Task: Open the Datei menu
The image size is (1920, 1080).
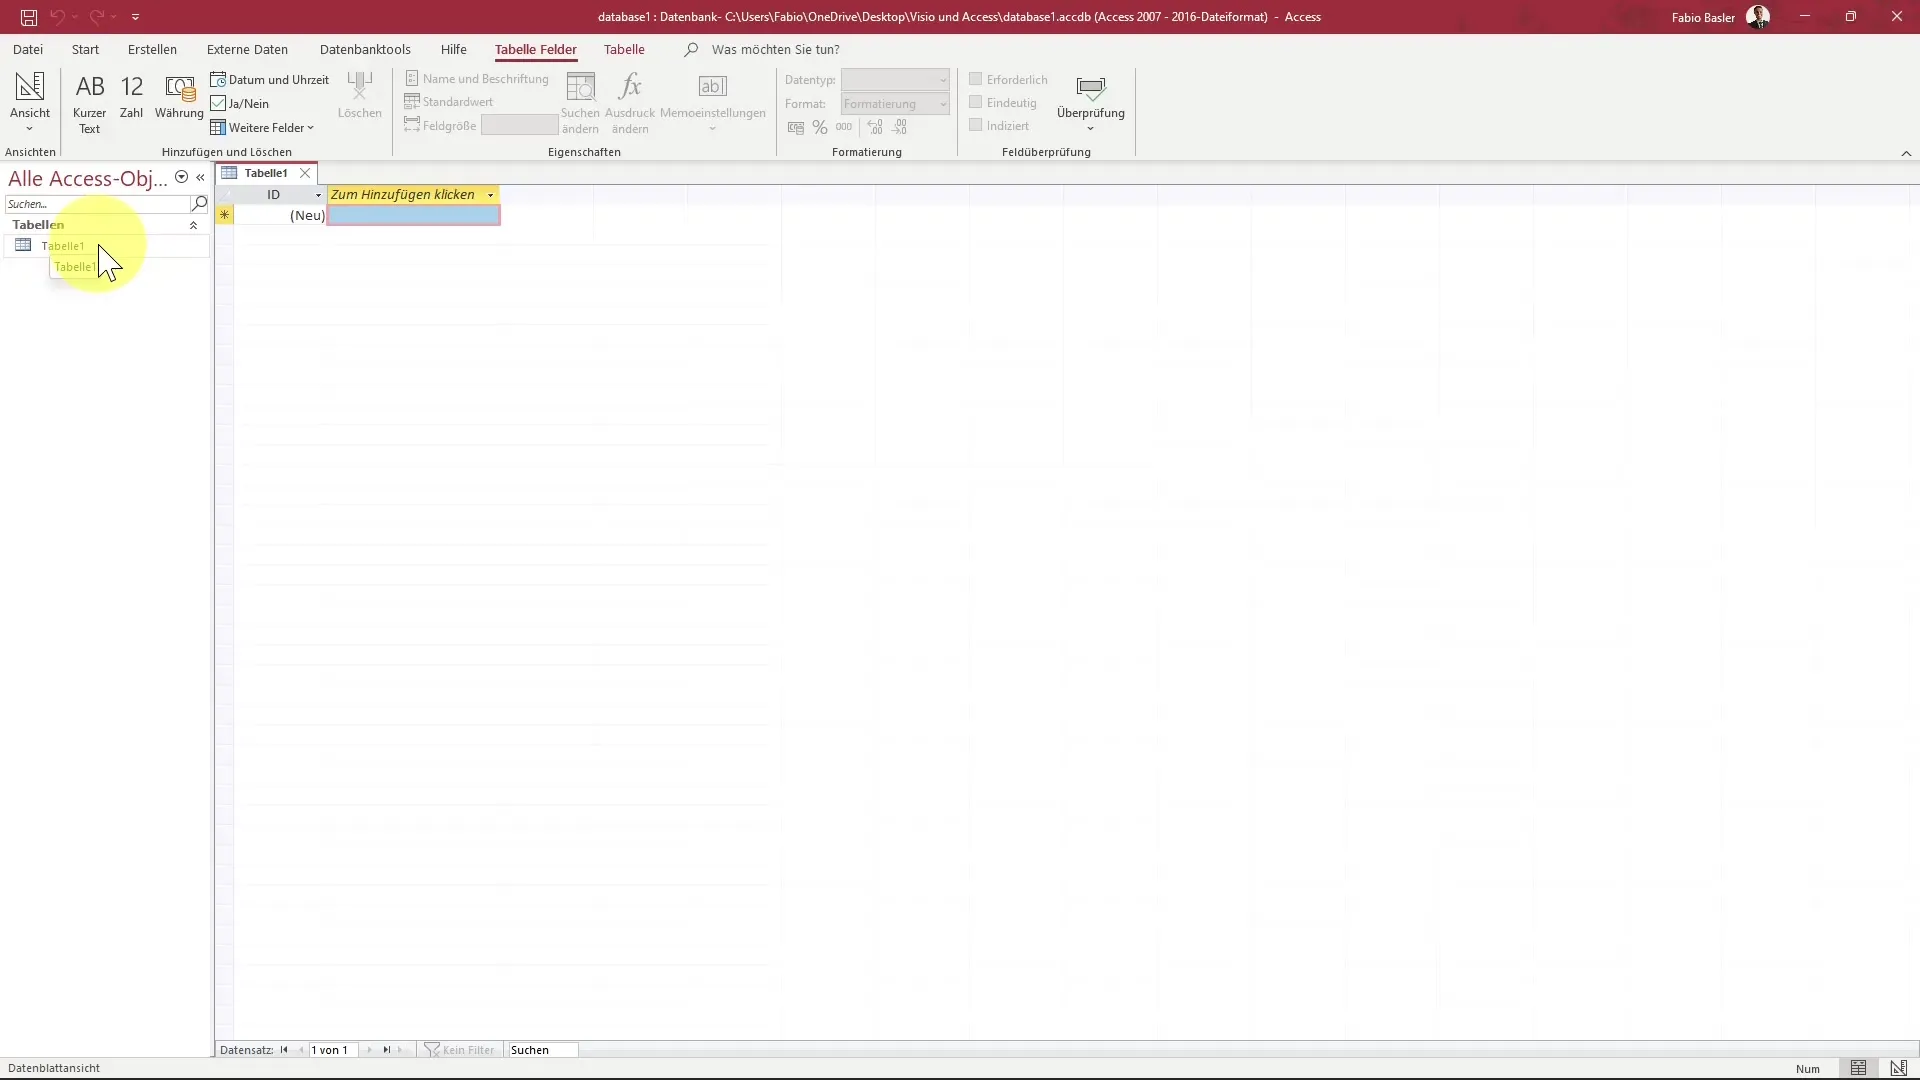Action: 28,49
